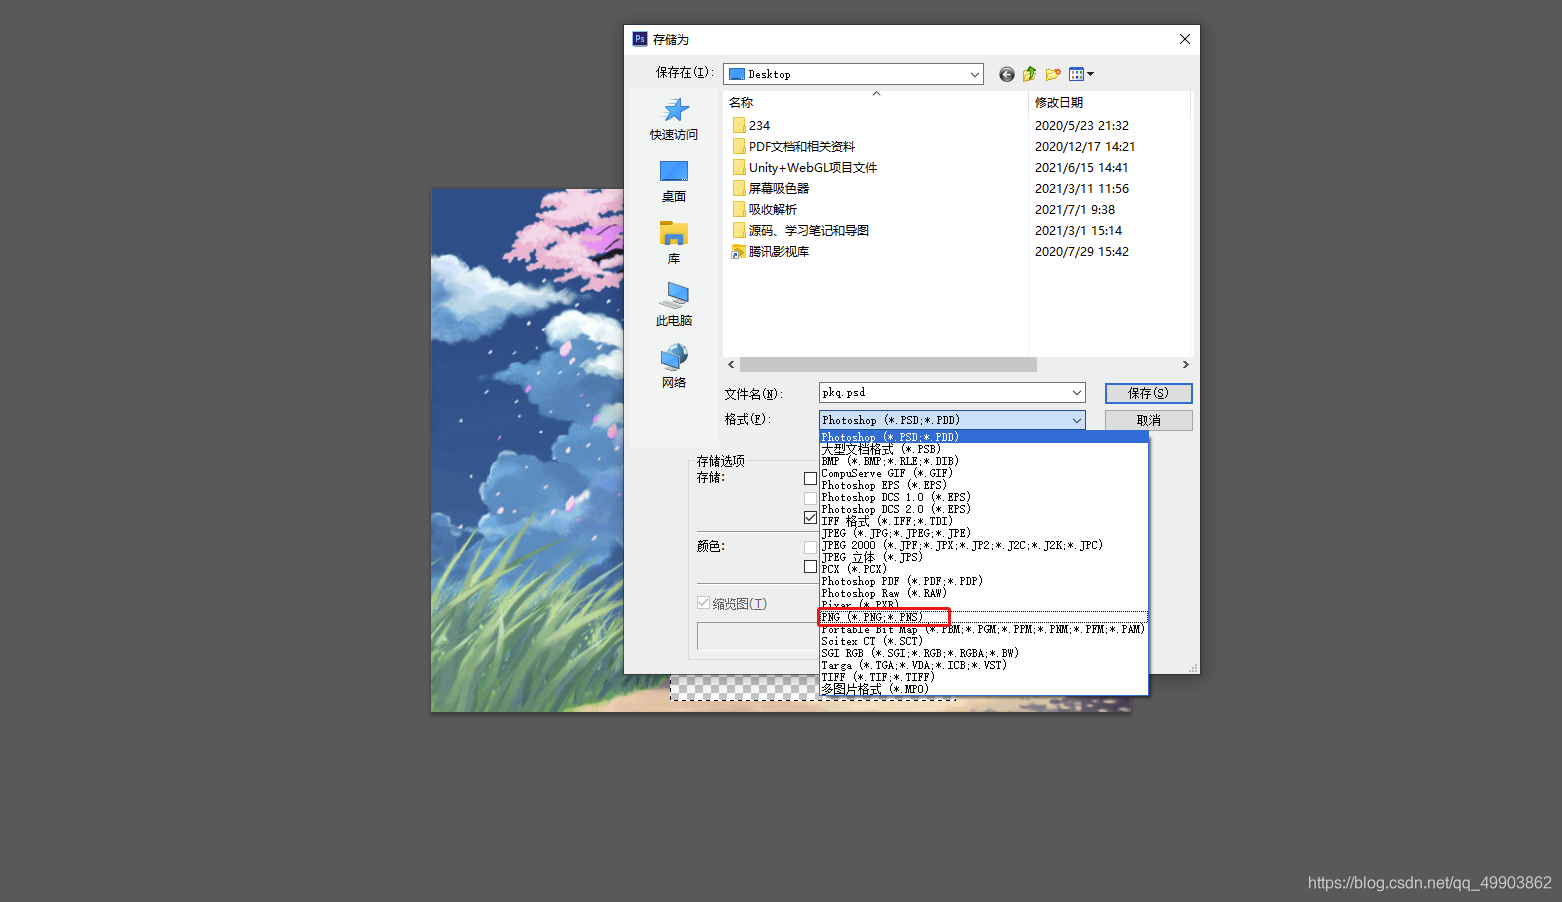Select the Unity+WebGL项目文件 folder icon

click(738, 167)
